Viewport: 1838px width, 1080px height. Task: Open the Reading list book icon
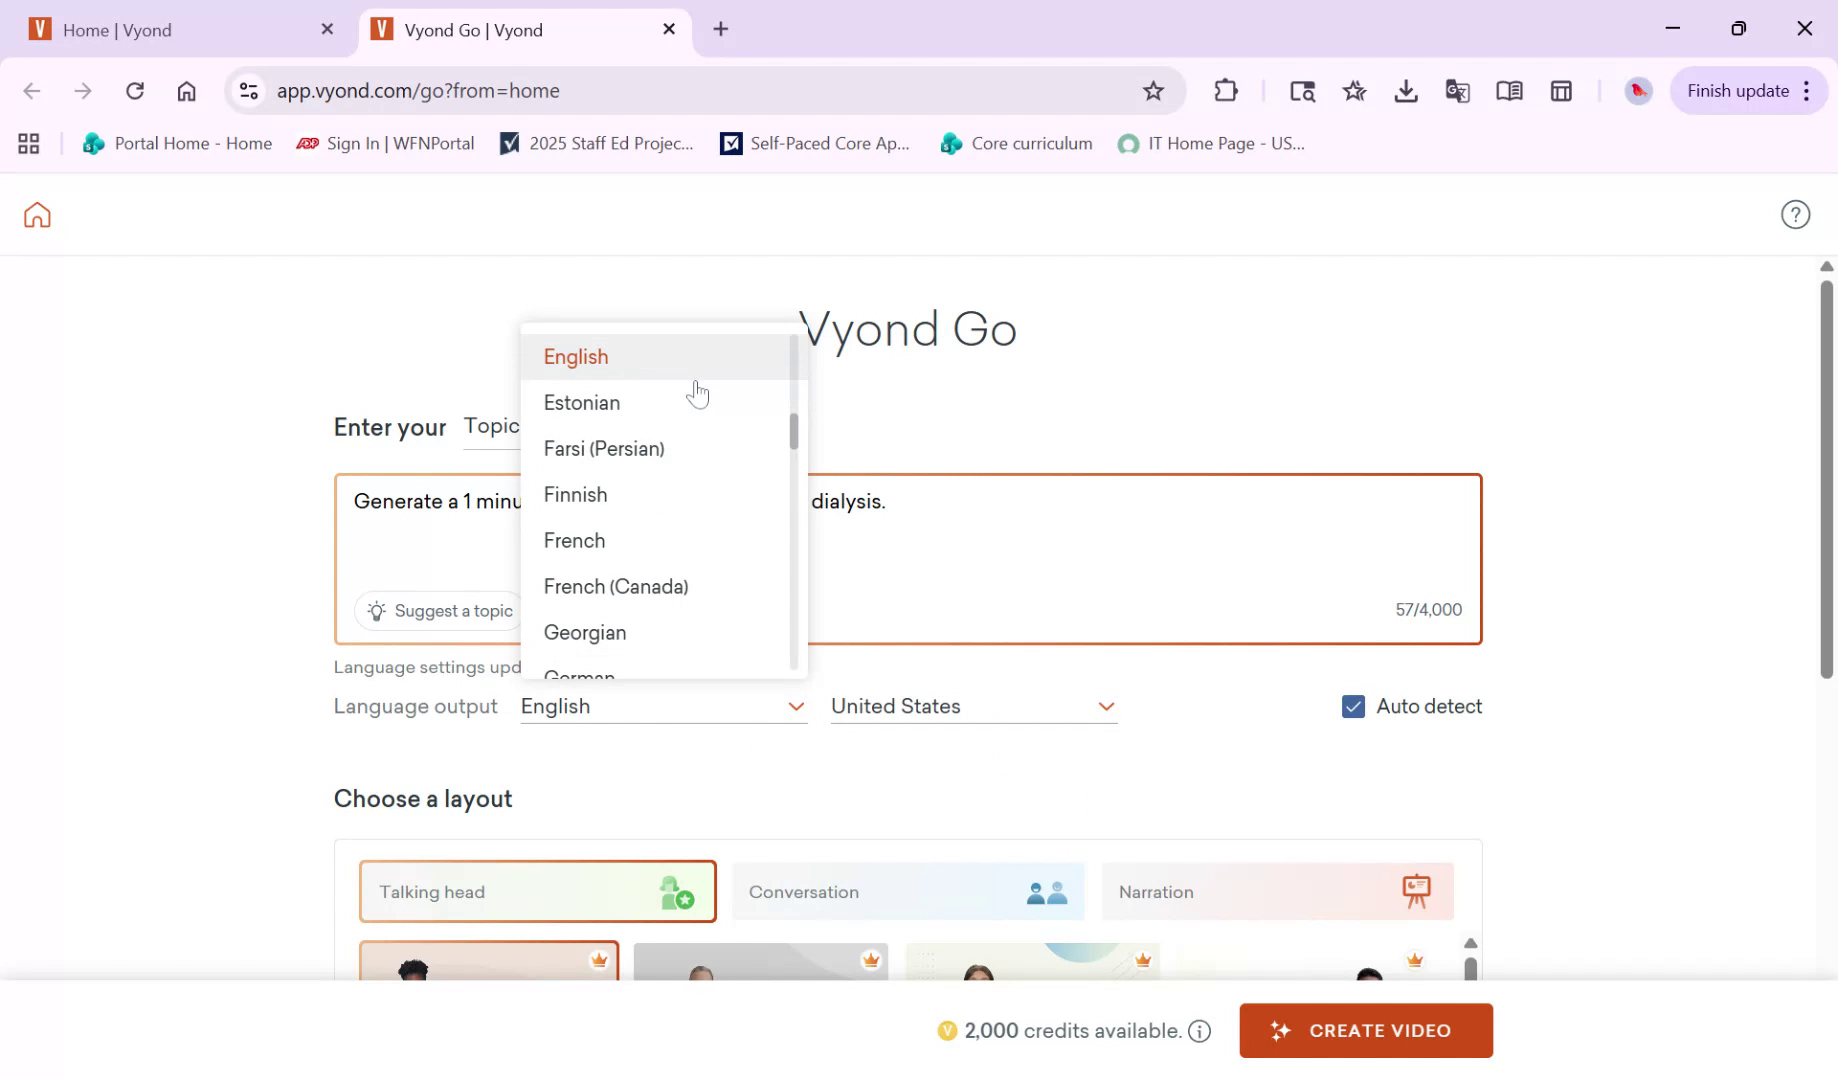(1509, 90)
